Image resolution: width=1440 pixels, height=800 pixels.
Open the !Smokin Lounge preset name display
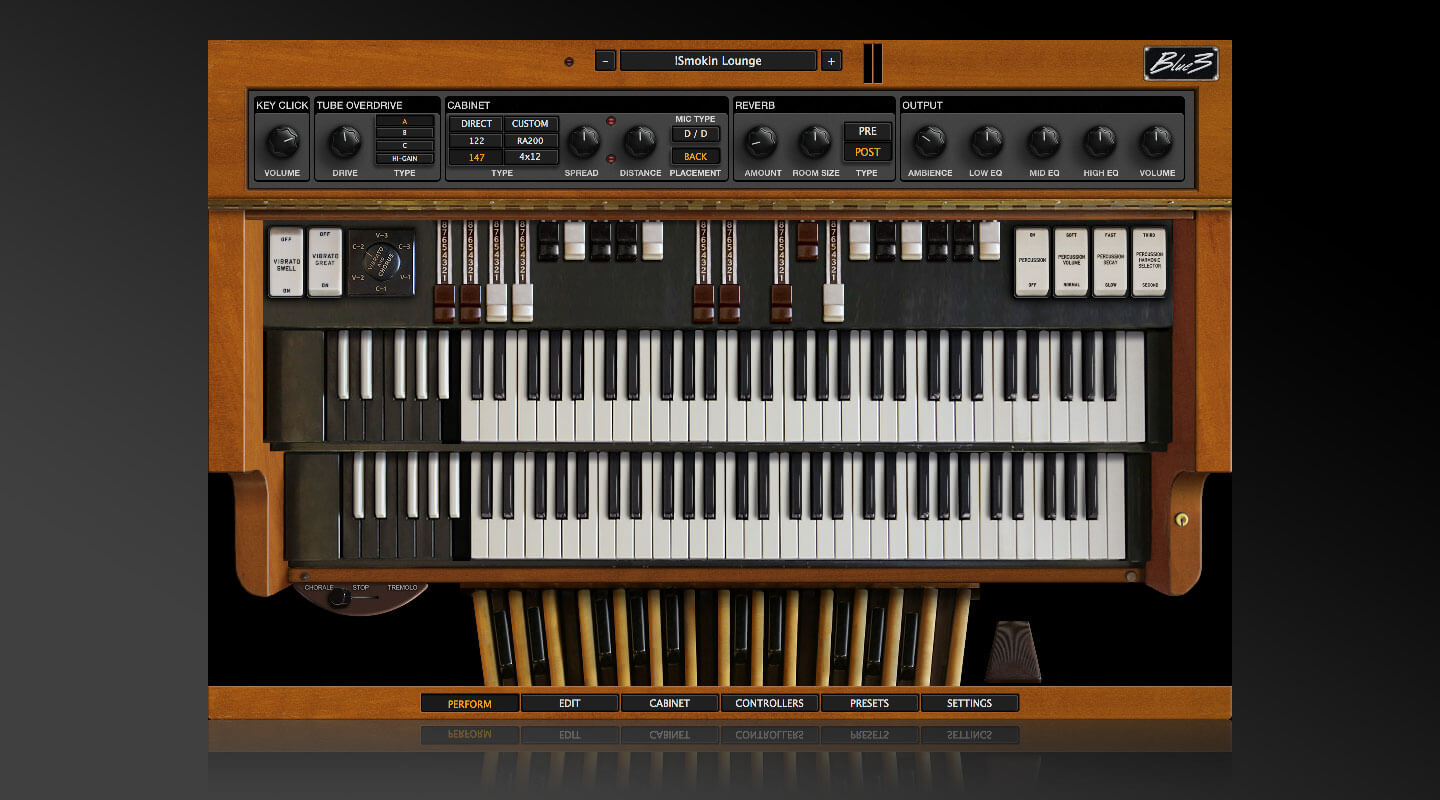(x=718, y=61)
